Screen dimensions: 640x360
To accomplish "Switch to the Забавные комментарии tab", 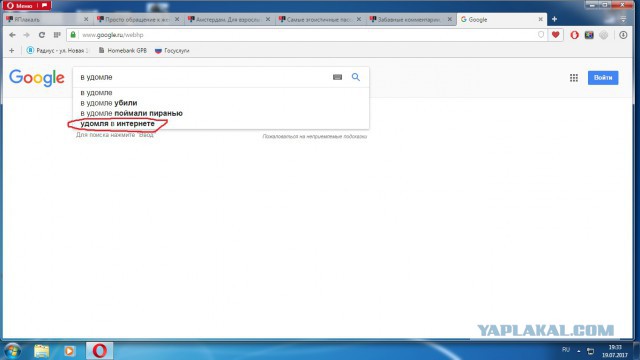I will pos(406,20).
